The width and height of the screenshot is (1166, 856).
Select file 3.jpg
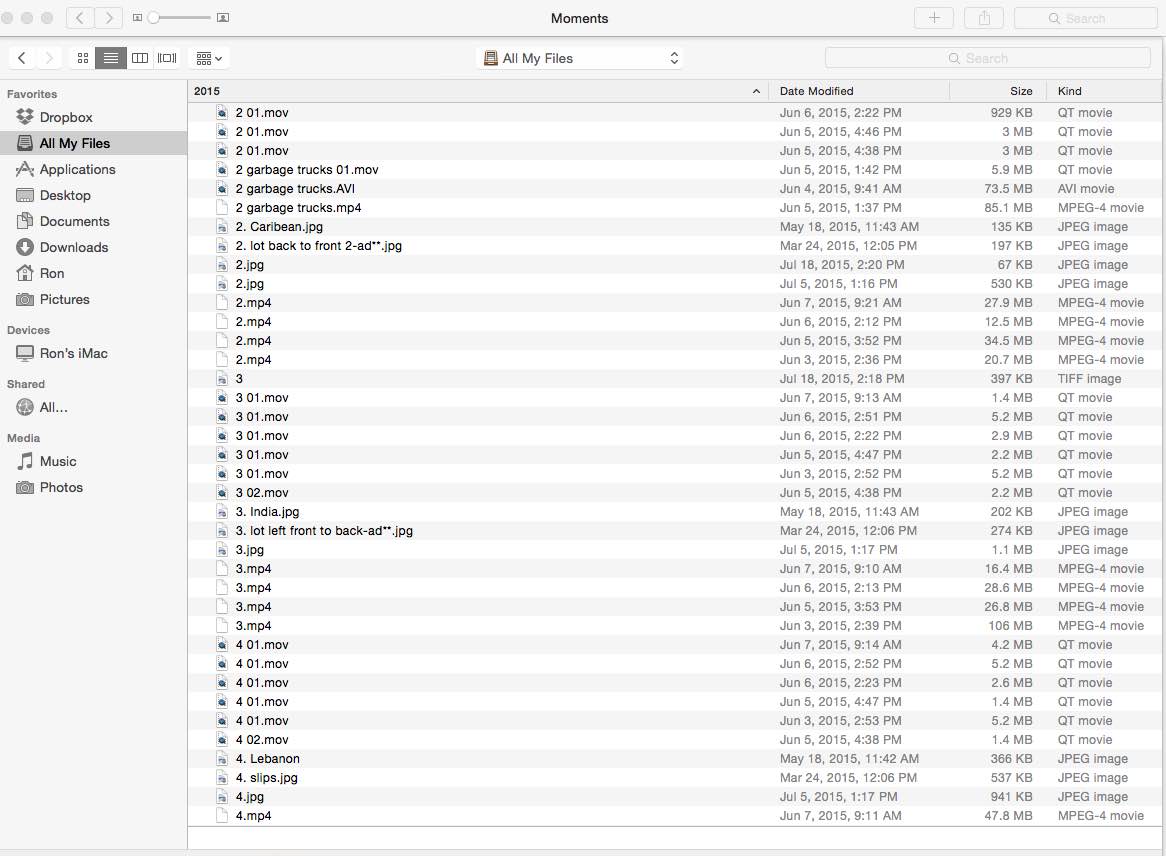pos(674,550)
